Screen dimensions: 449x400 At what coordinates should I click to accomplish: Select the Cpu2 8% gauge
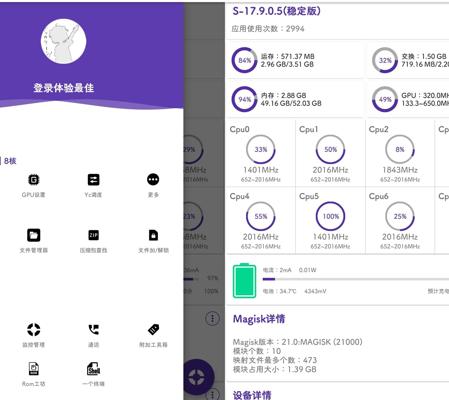tap(400, 149)
